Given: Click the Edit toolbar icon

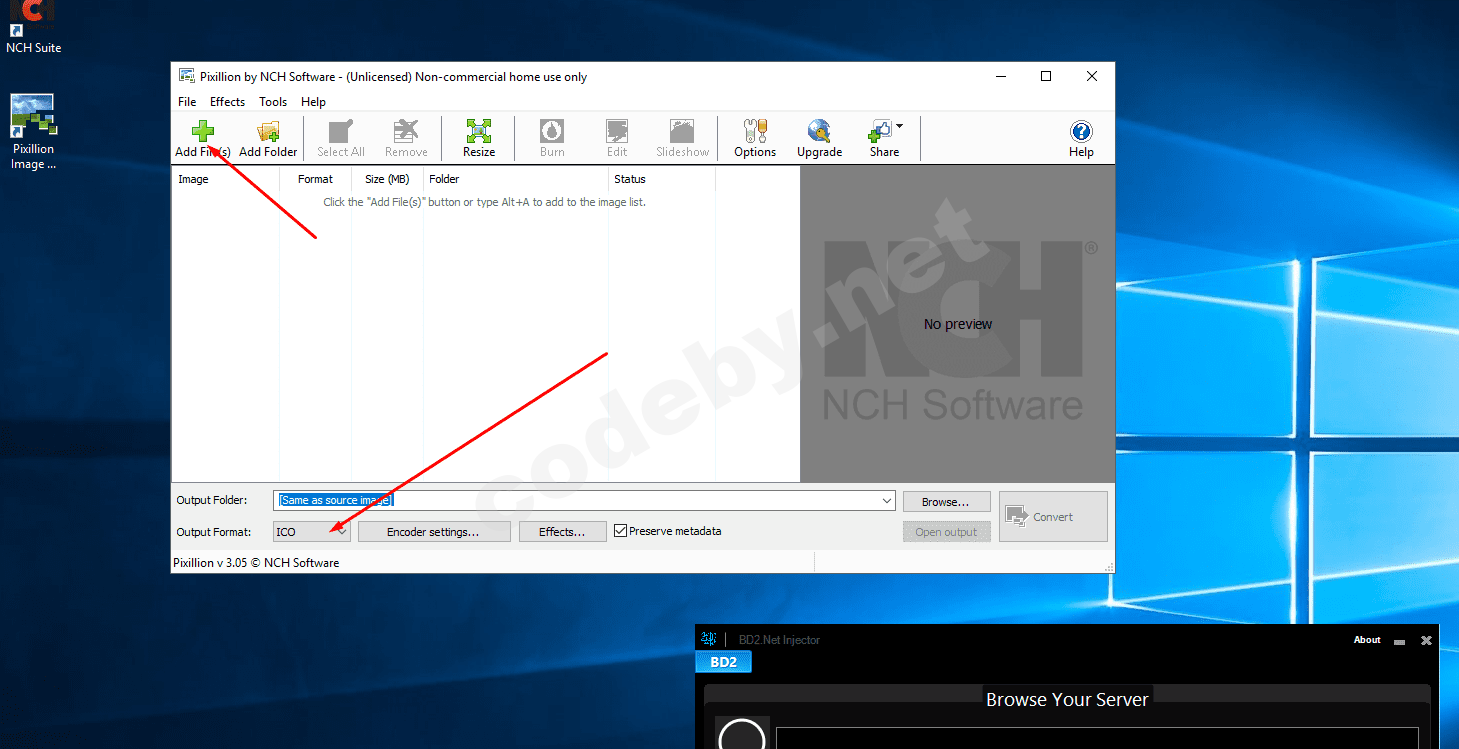Looking at the screenshot, I should [x=617, y=131].
